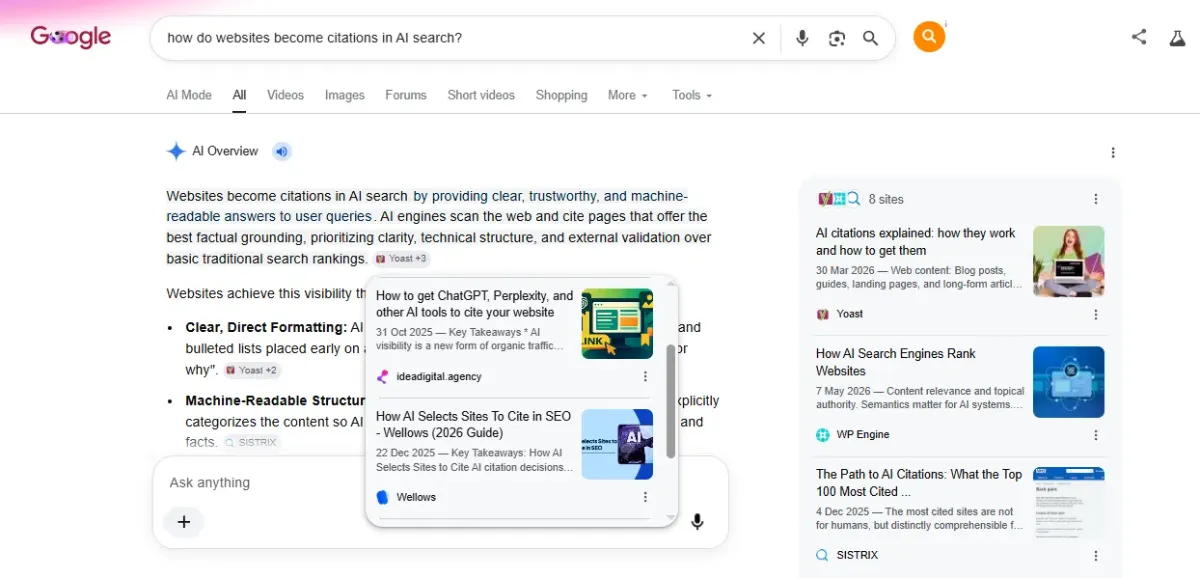Click the SISTRIX citation chip
This screenshot has height=578, width=1200.
(x=252, y=442)
